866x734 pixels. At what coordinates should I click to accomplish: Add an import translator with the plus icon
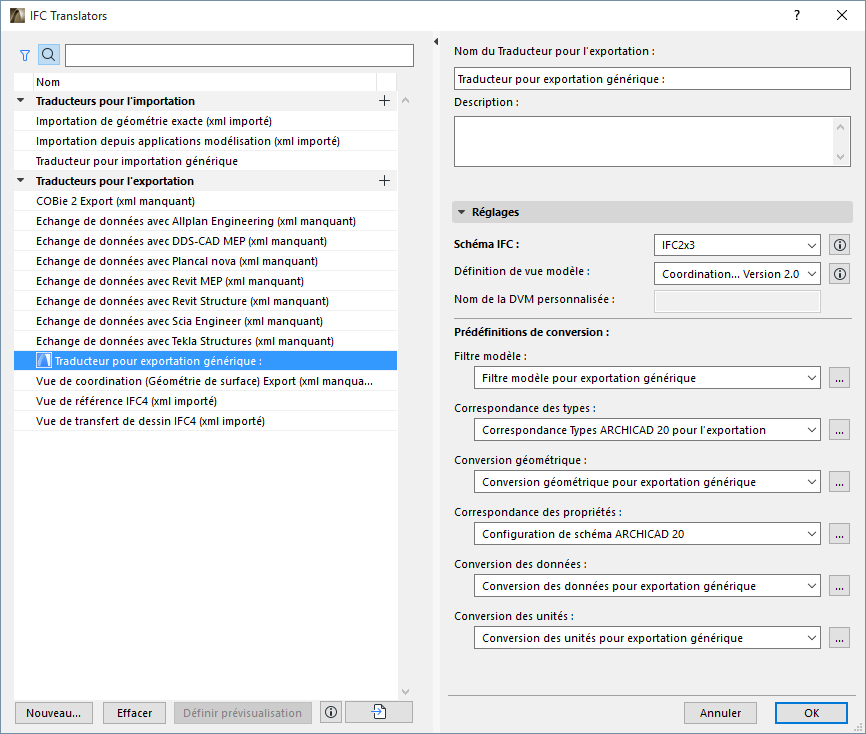384,100
